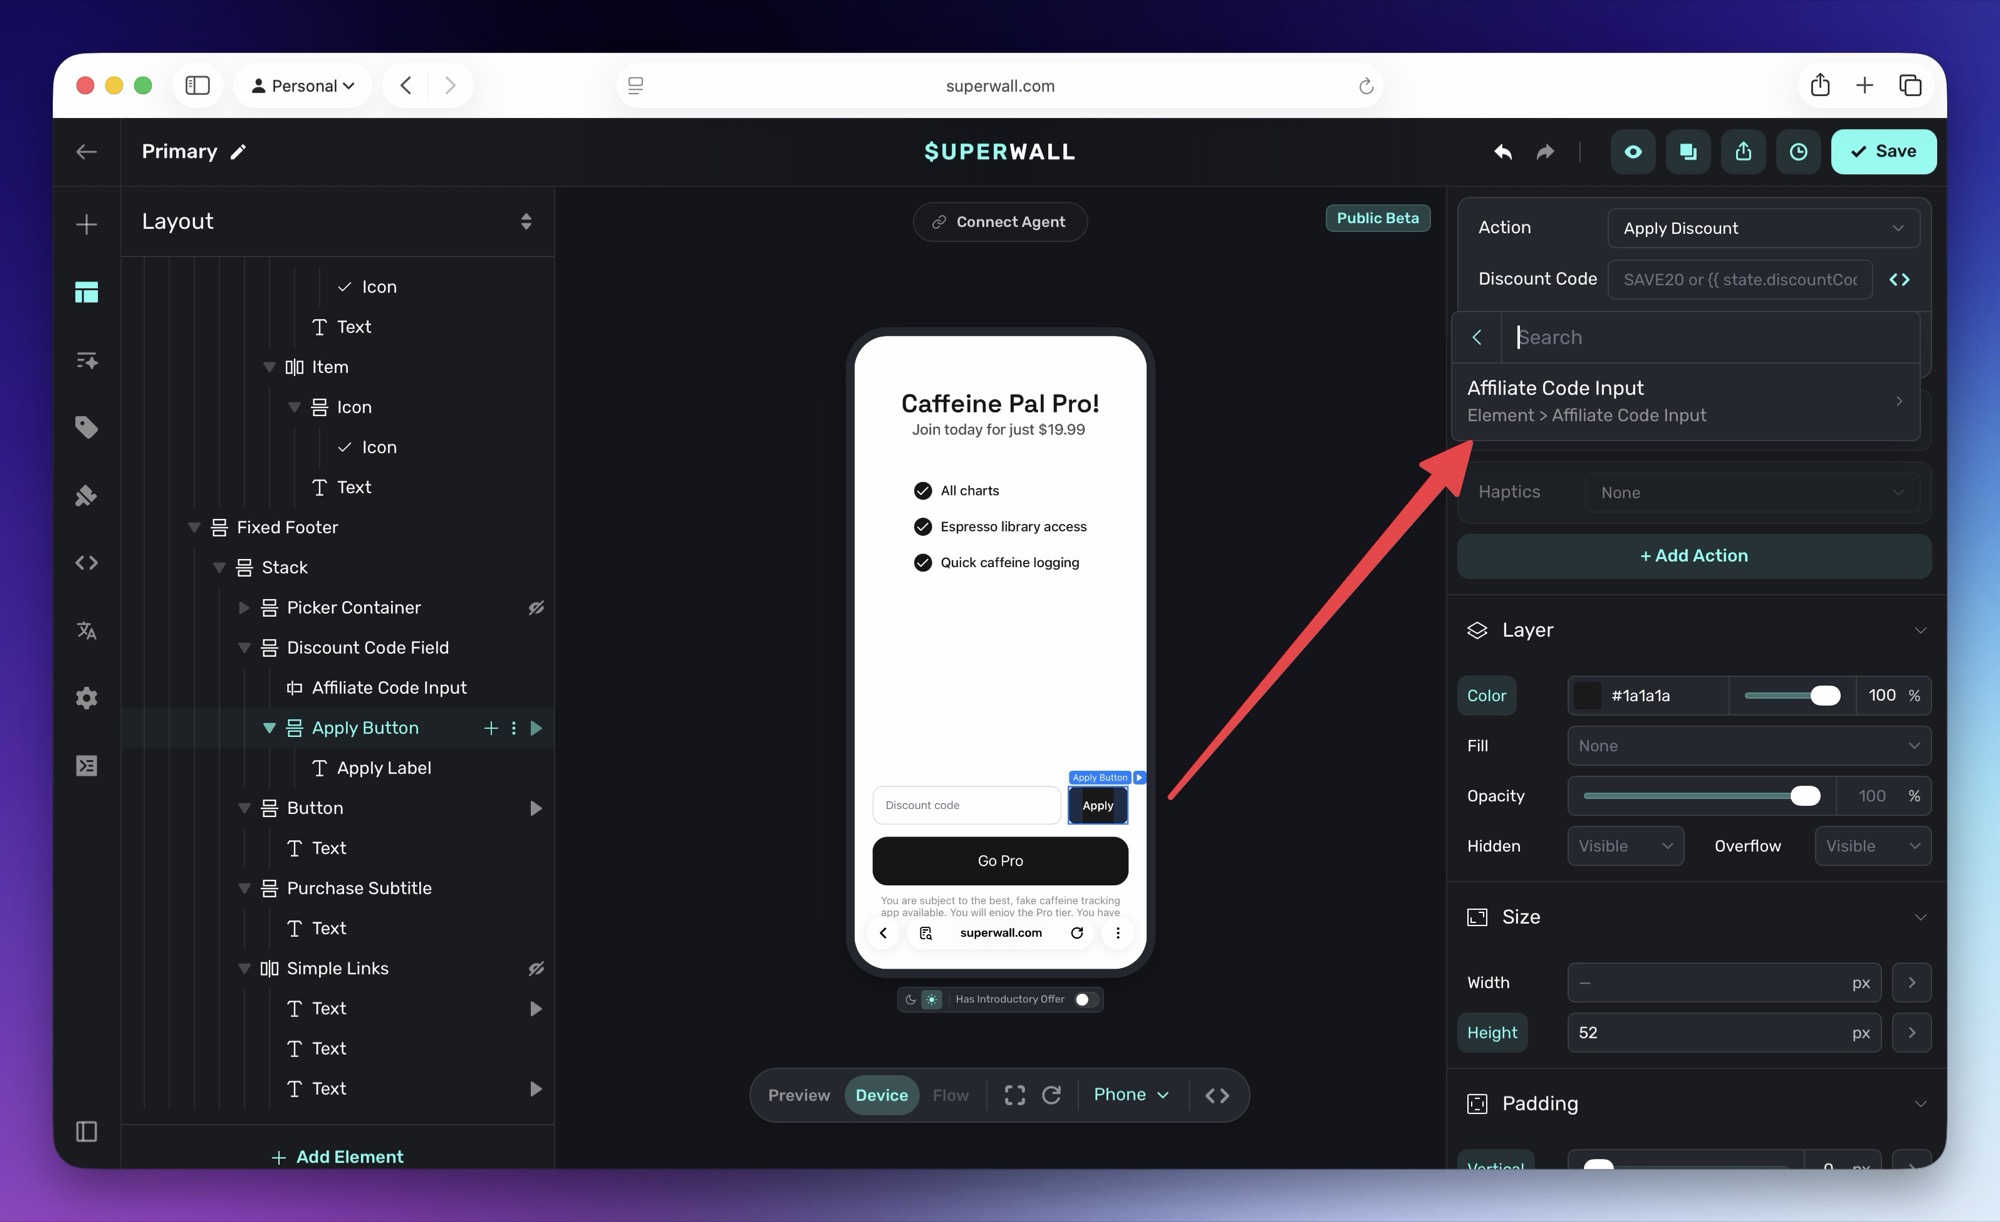This screenshot has height=1222, width=2000.
Task: Toggle fullscreen canvas icon in bottom bar
Action: 1014,1095
